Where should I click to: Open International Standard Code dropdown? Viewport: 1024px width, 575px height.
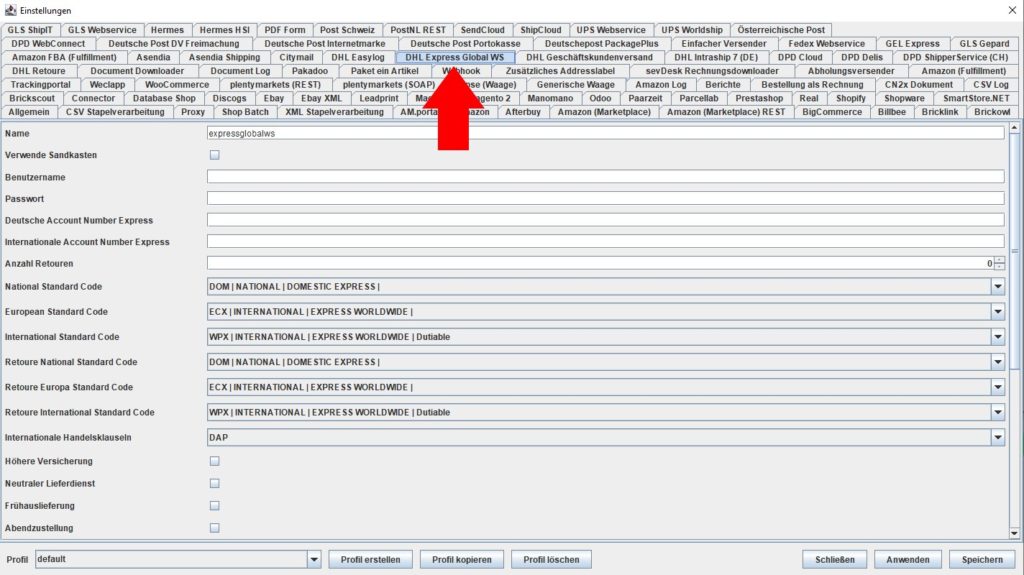point(997,337)
